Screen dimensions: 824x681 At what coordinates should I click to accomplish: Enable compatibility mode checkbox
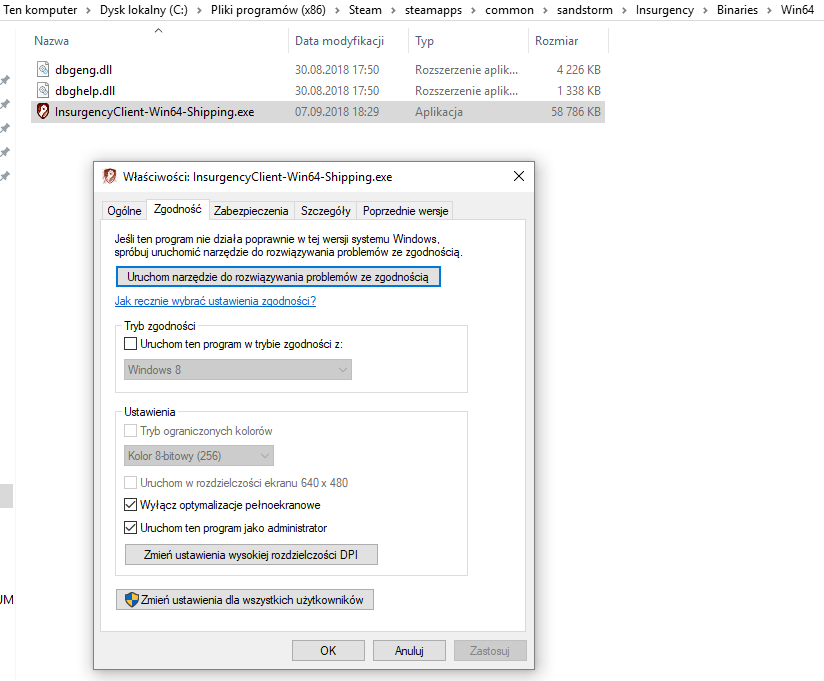131,344
